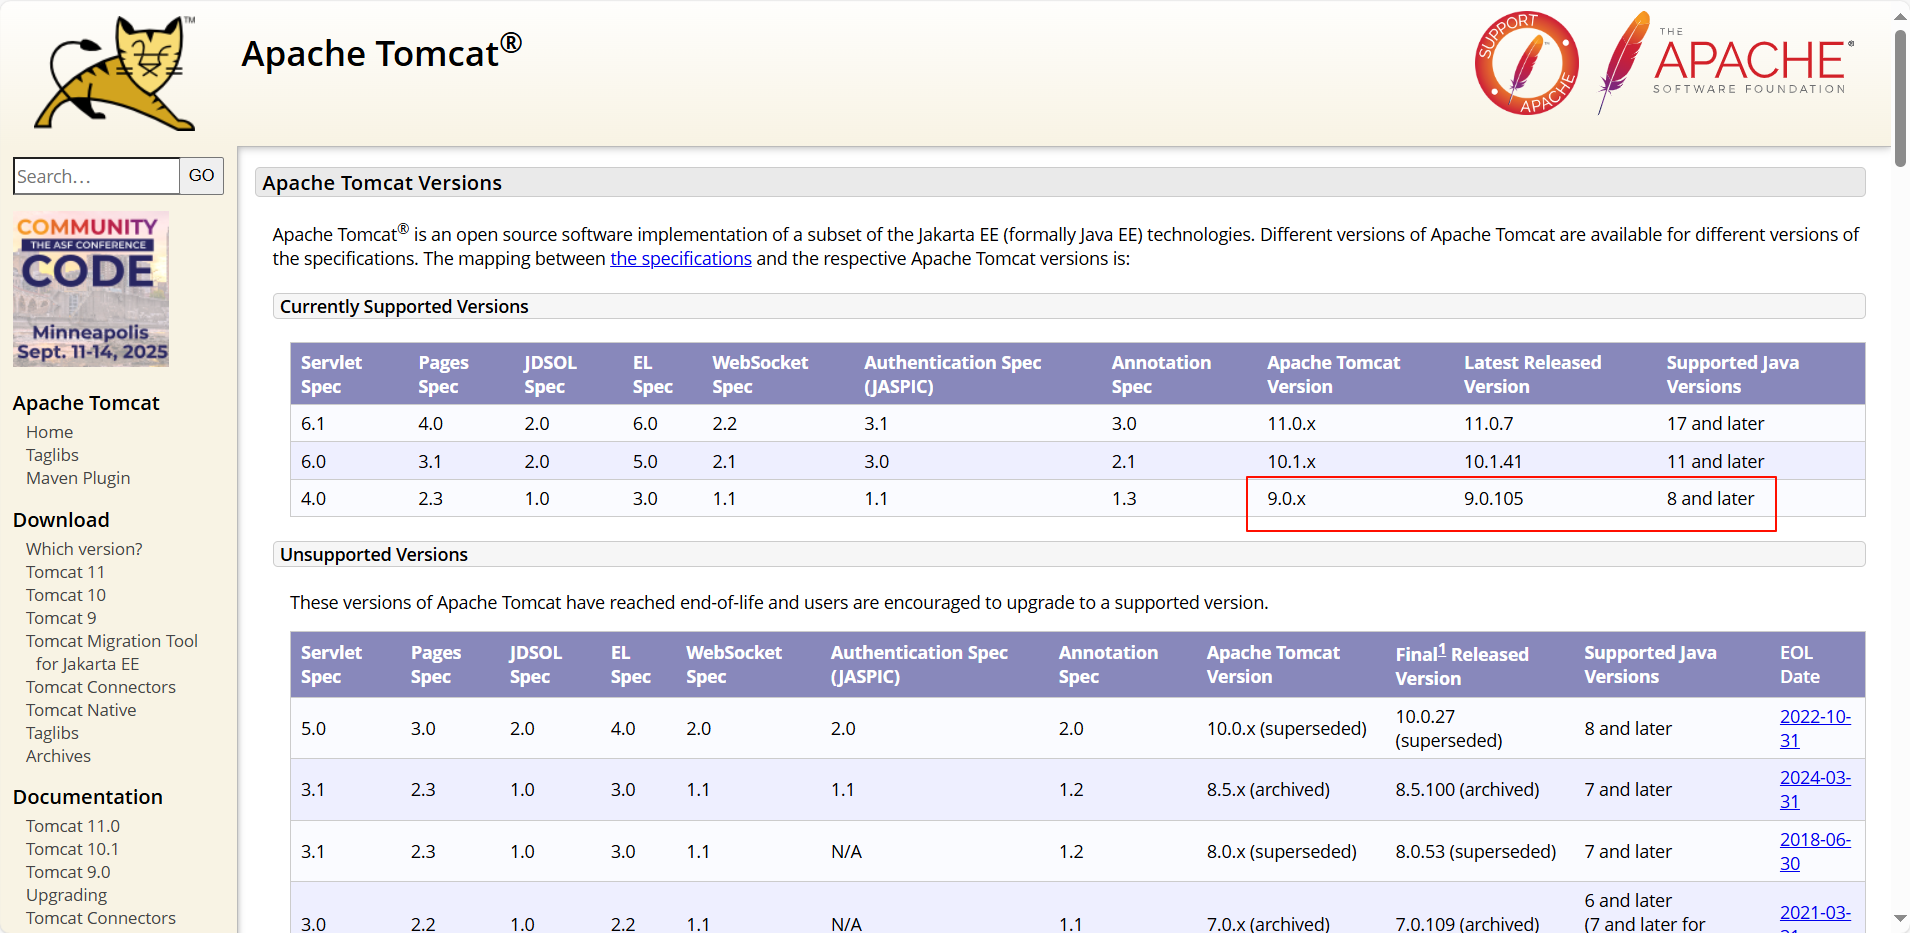The width and height of the screenshot is (1910, 933).
Task: Click the 8.5.100 (archived) released cell
Action: [1467, 790]
